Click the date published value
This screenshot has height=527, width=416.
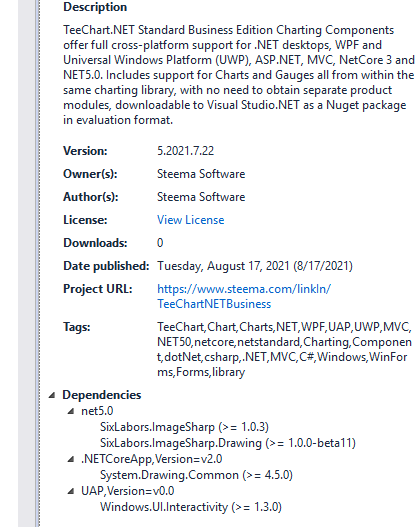[x=255, y=266]
